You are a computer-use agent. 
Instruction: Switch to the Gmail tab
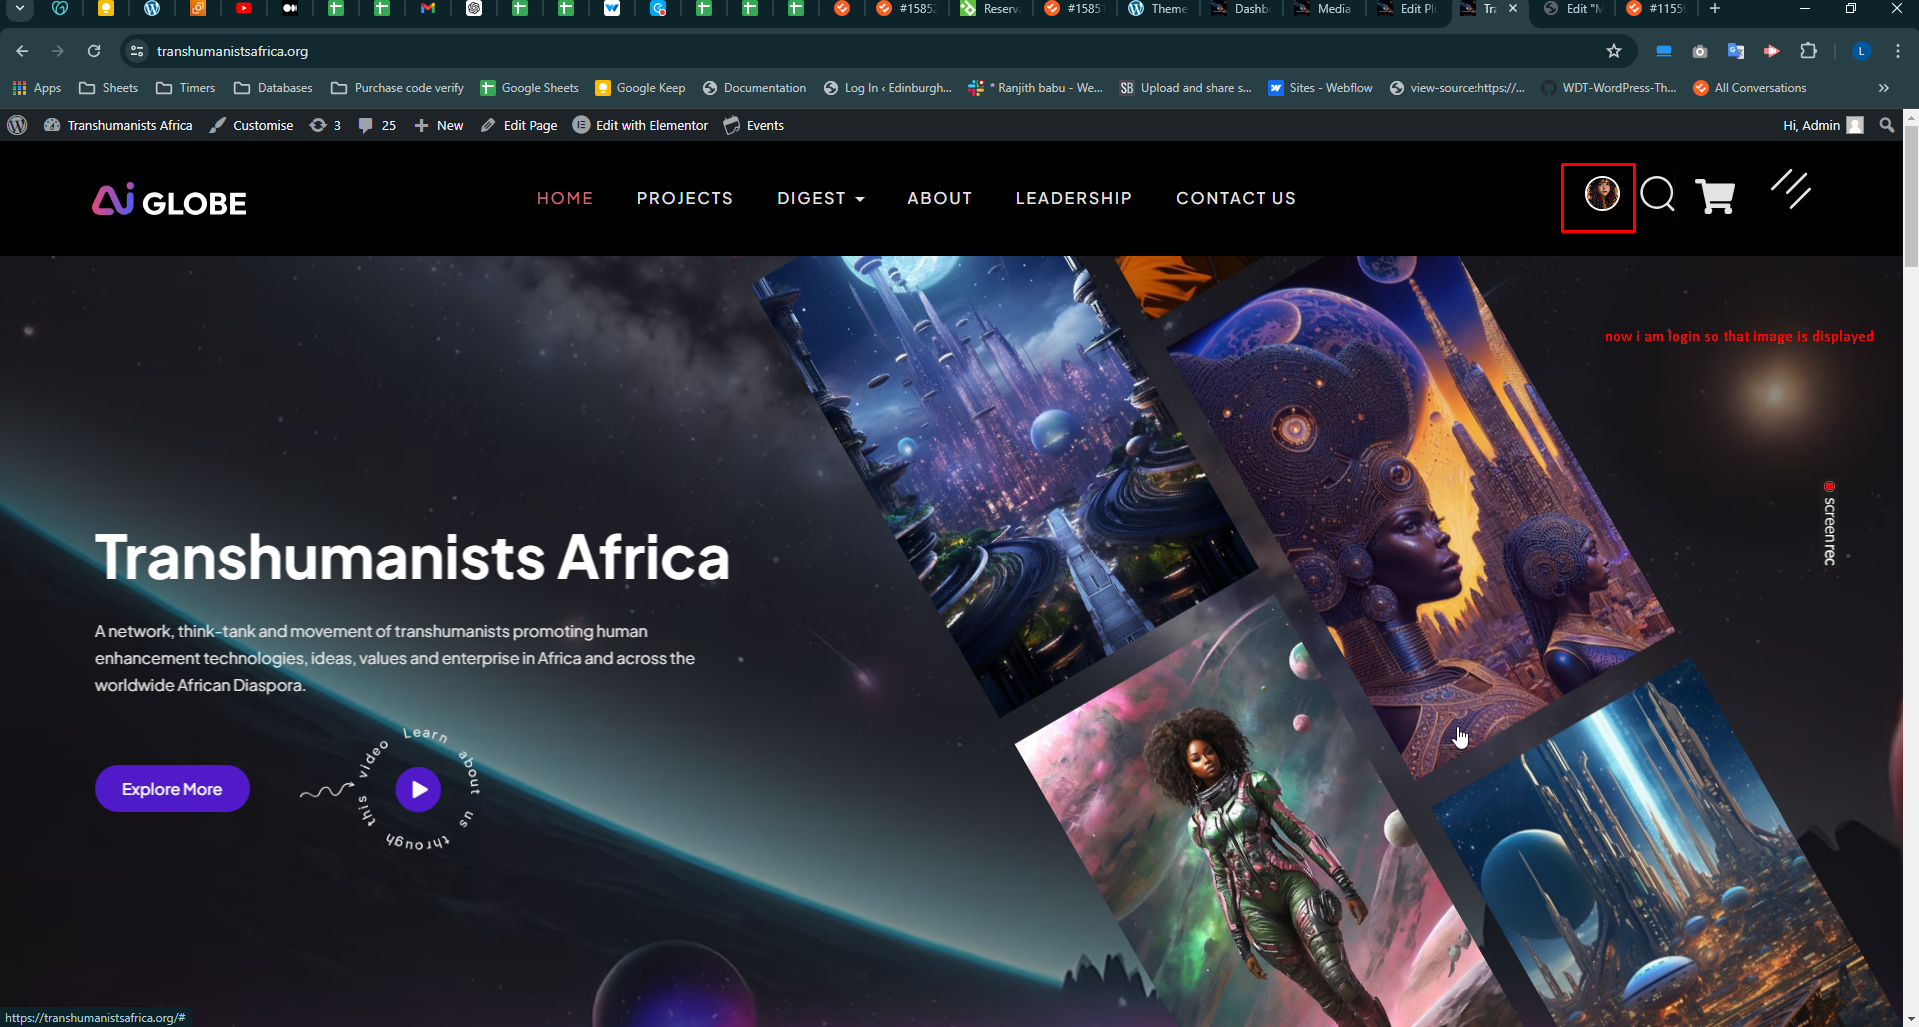click(428, 9)
